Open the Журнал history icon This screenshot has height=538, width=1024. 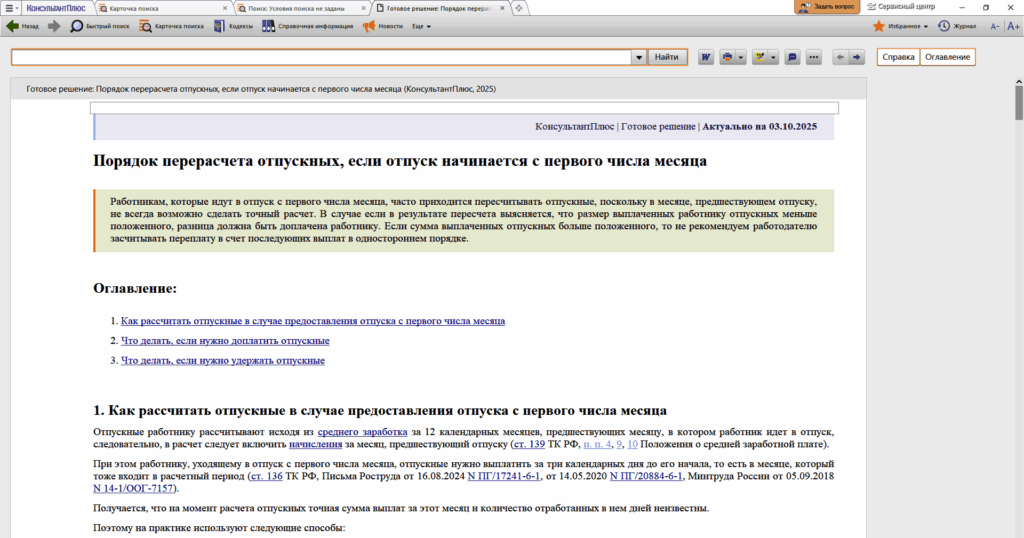944,26
